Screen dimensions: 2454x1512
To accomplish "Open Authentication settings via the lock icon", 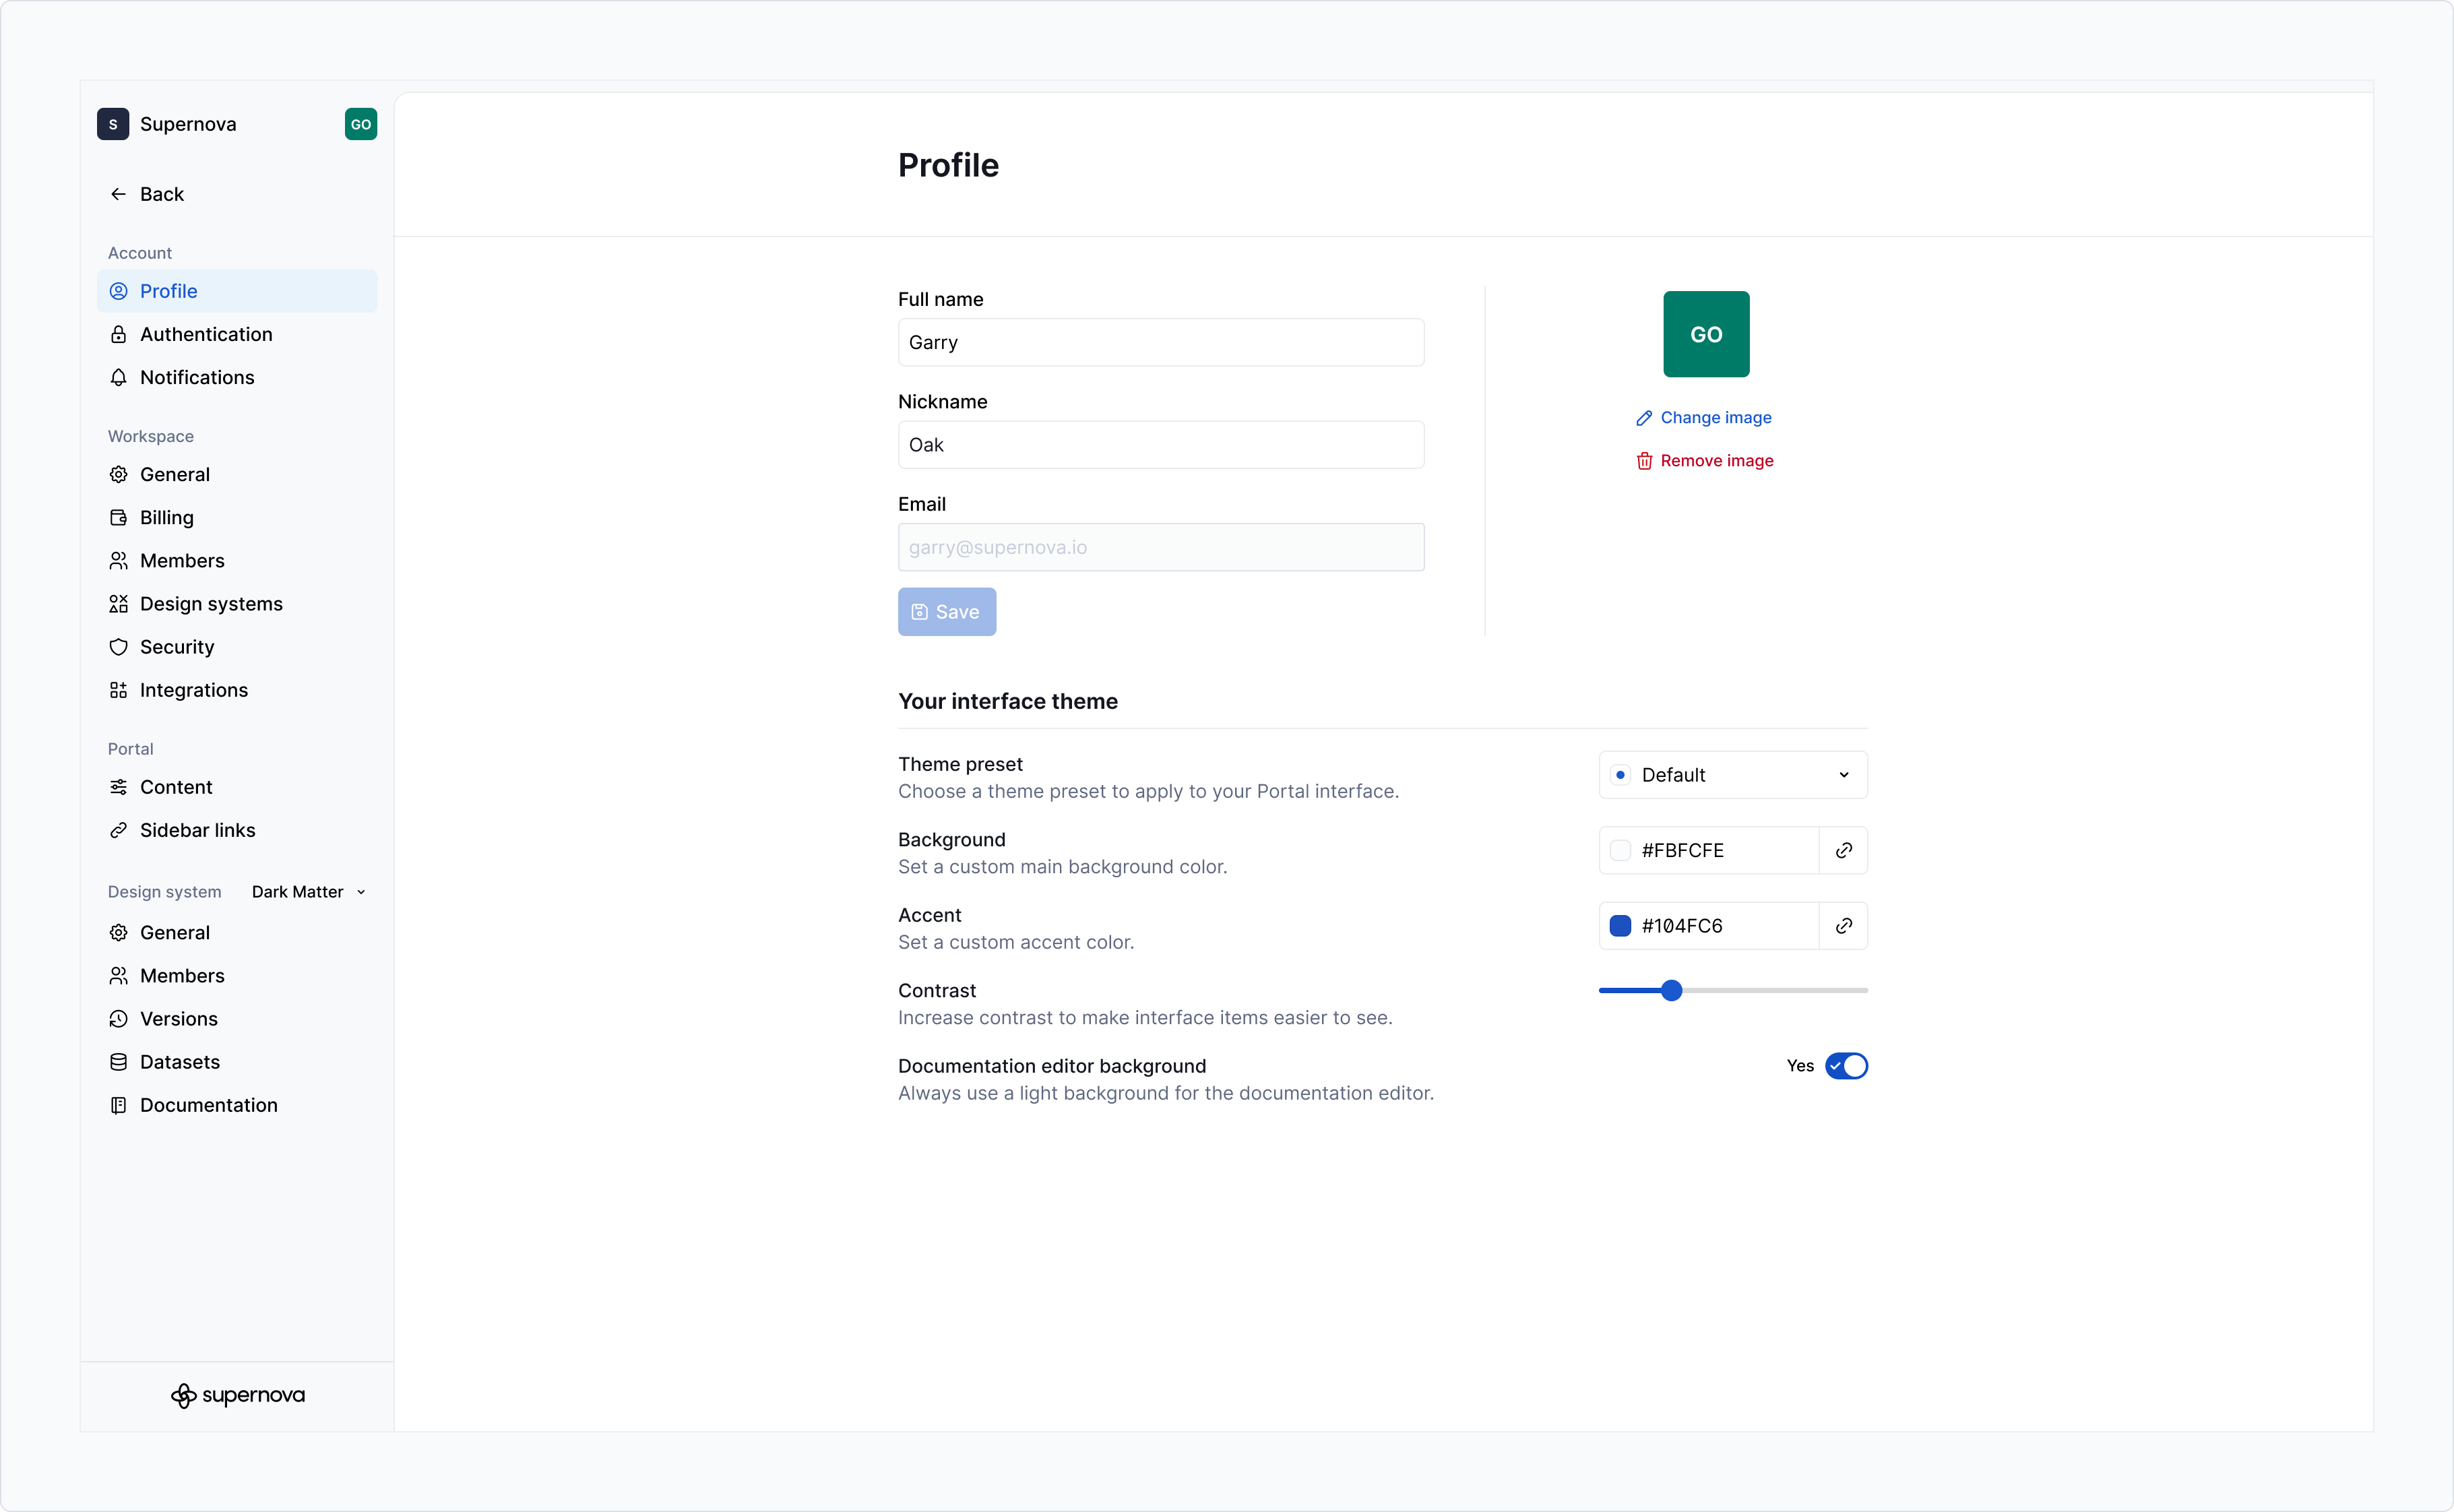I will (x=119, y=334).
